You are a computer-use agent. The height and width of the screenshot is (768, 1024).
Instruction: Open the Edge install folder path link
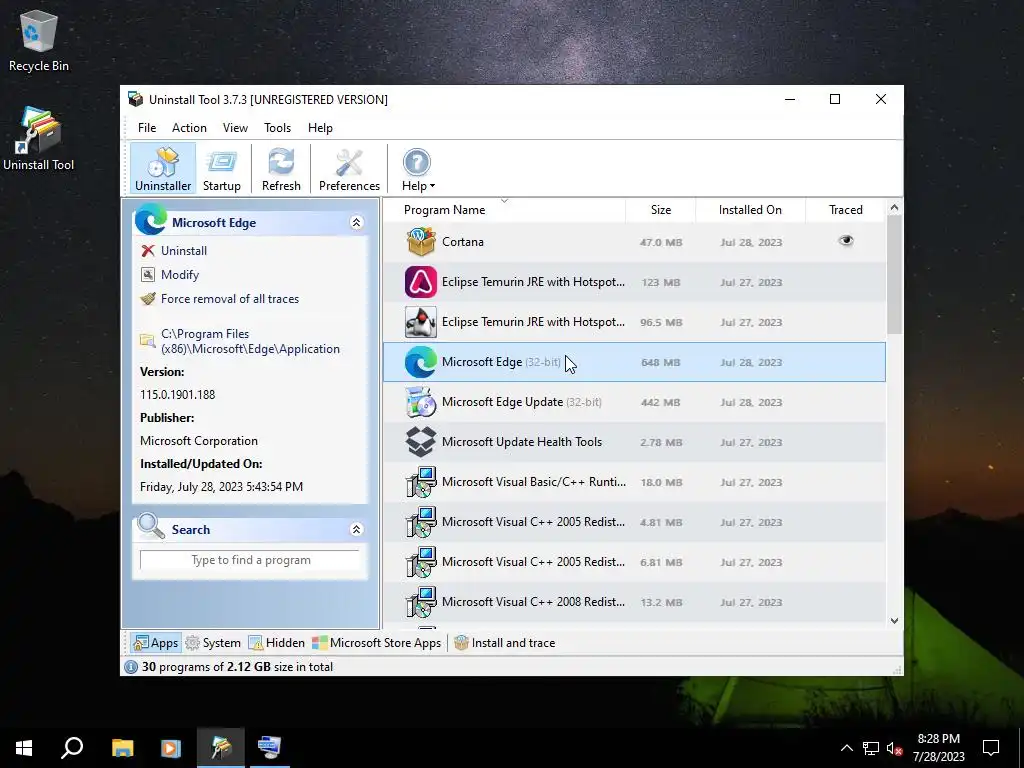(x=250, y=341)
